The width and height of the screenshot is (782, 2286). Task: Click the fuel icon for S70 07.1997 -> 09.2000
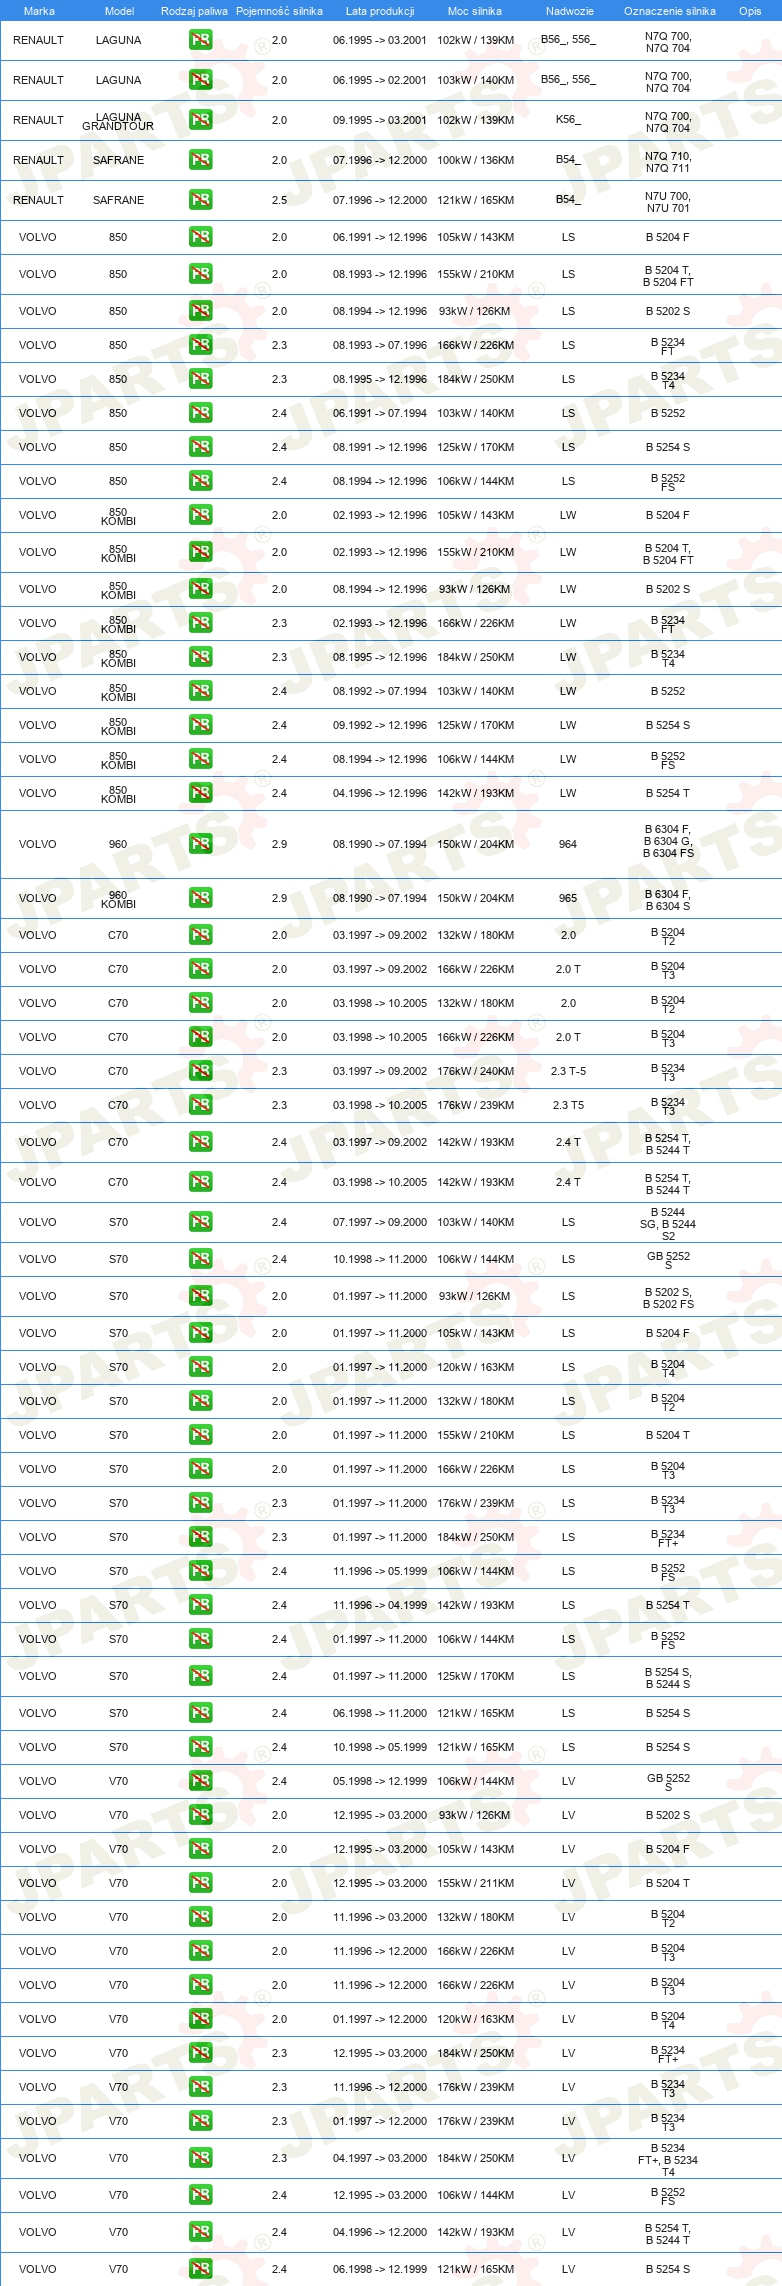(x=200, y=1222)
